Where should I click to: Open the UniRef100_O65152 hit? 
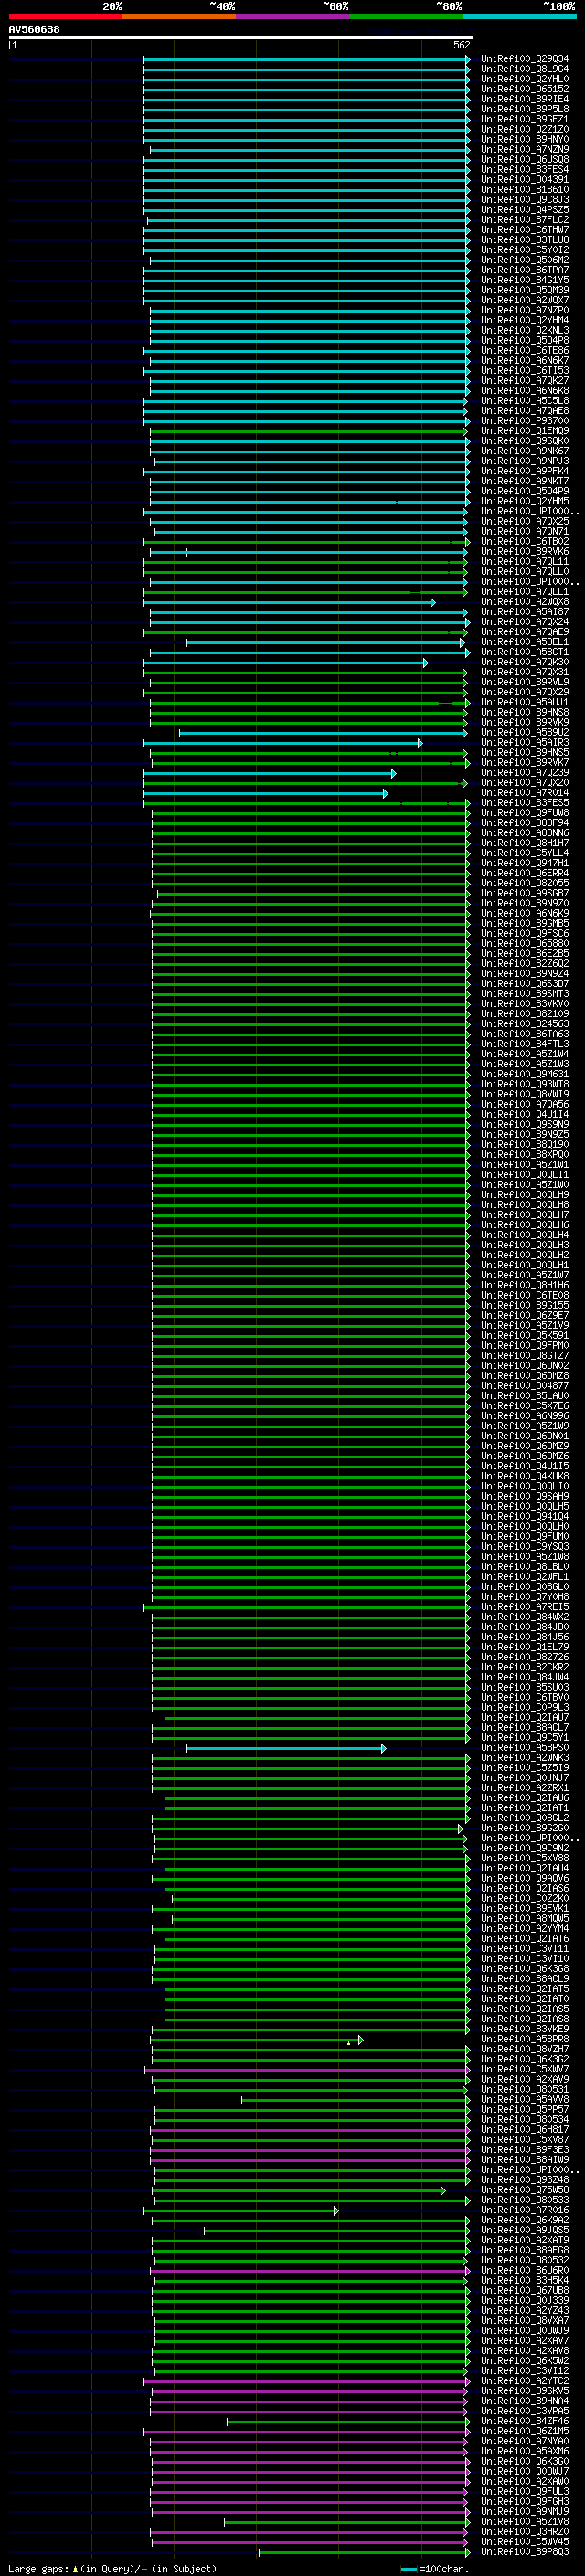pos(524,89)
